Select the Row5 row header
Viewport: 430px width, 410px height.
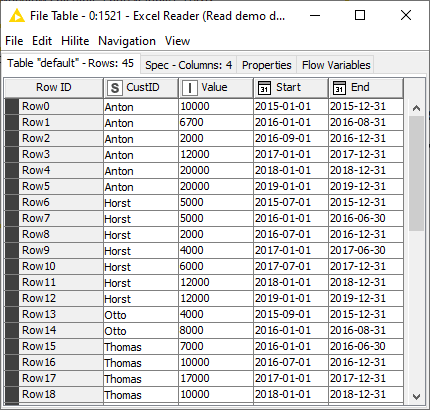[x=54, y=187]
